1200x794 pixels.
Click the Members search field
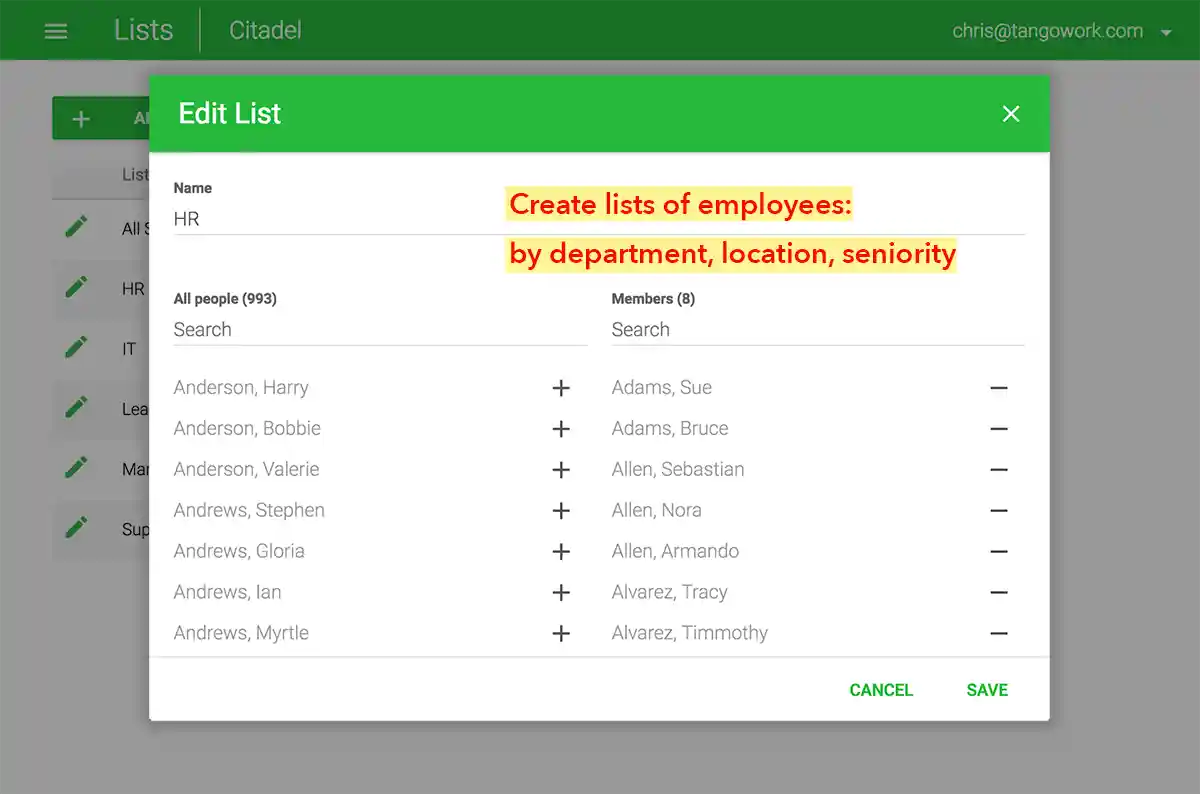click(x=818, y=330)
